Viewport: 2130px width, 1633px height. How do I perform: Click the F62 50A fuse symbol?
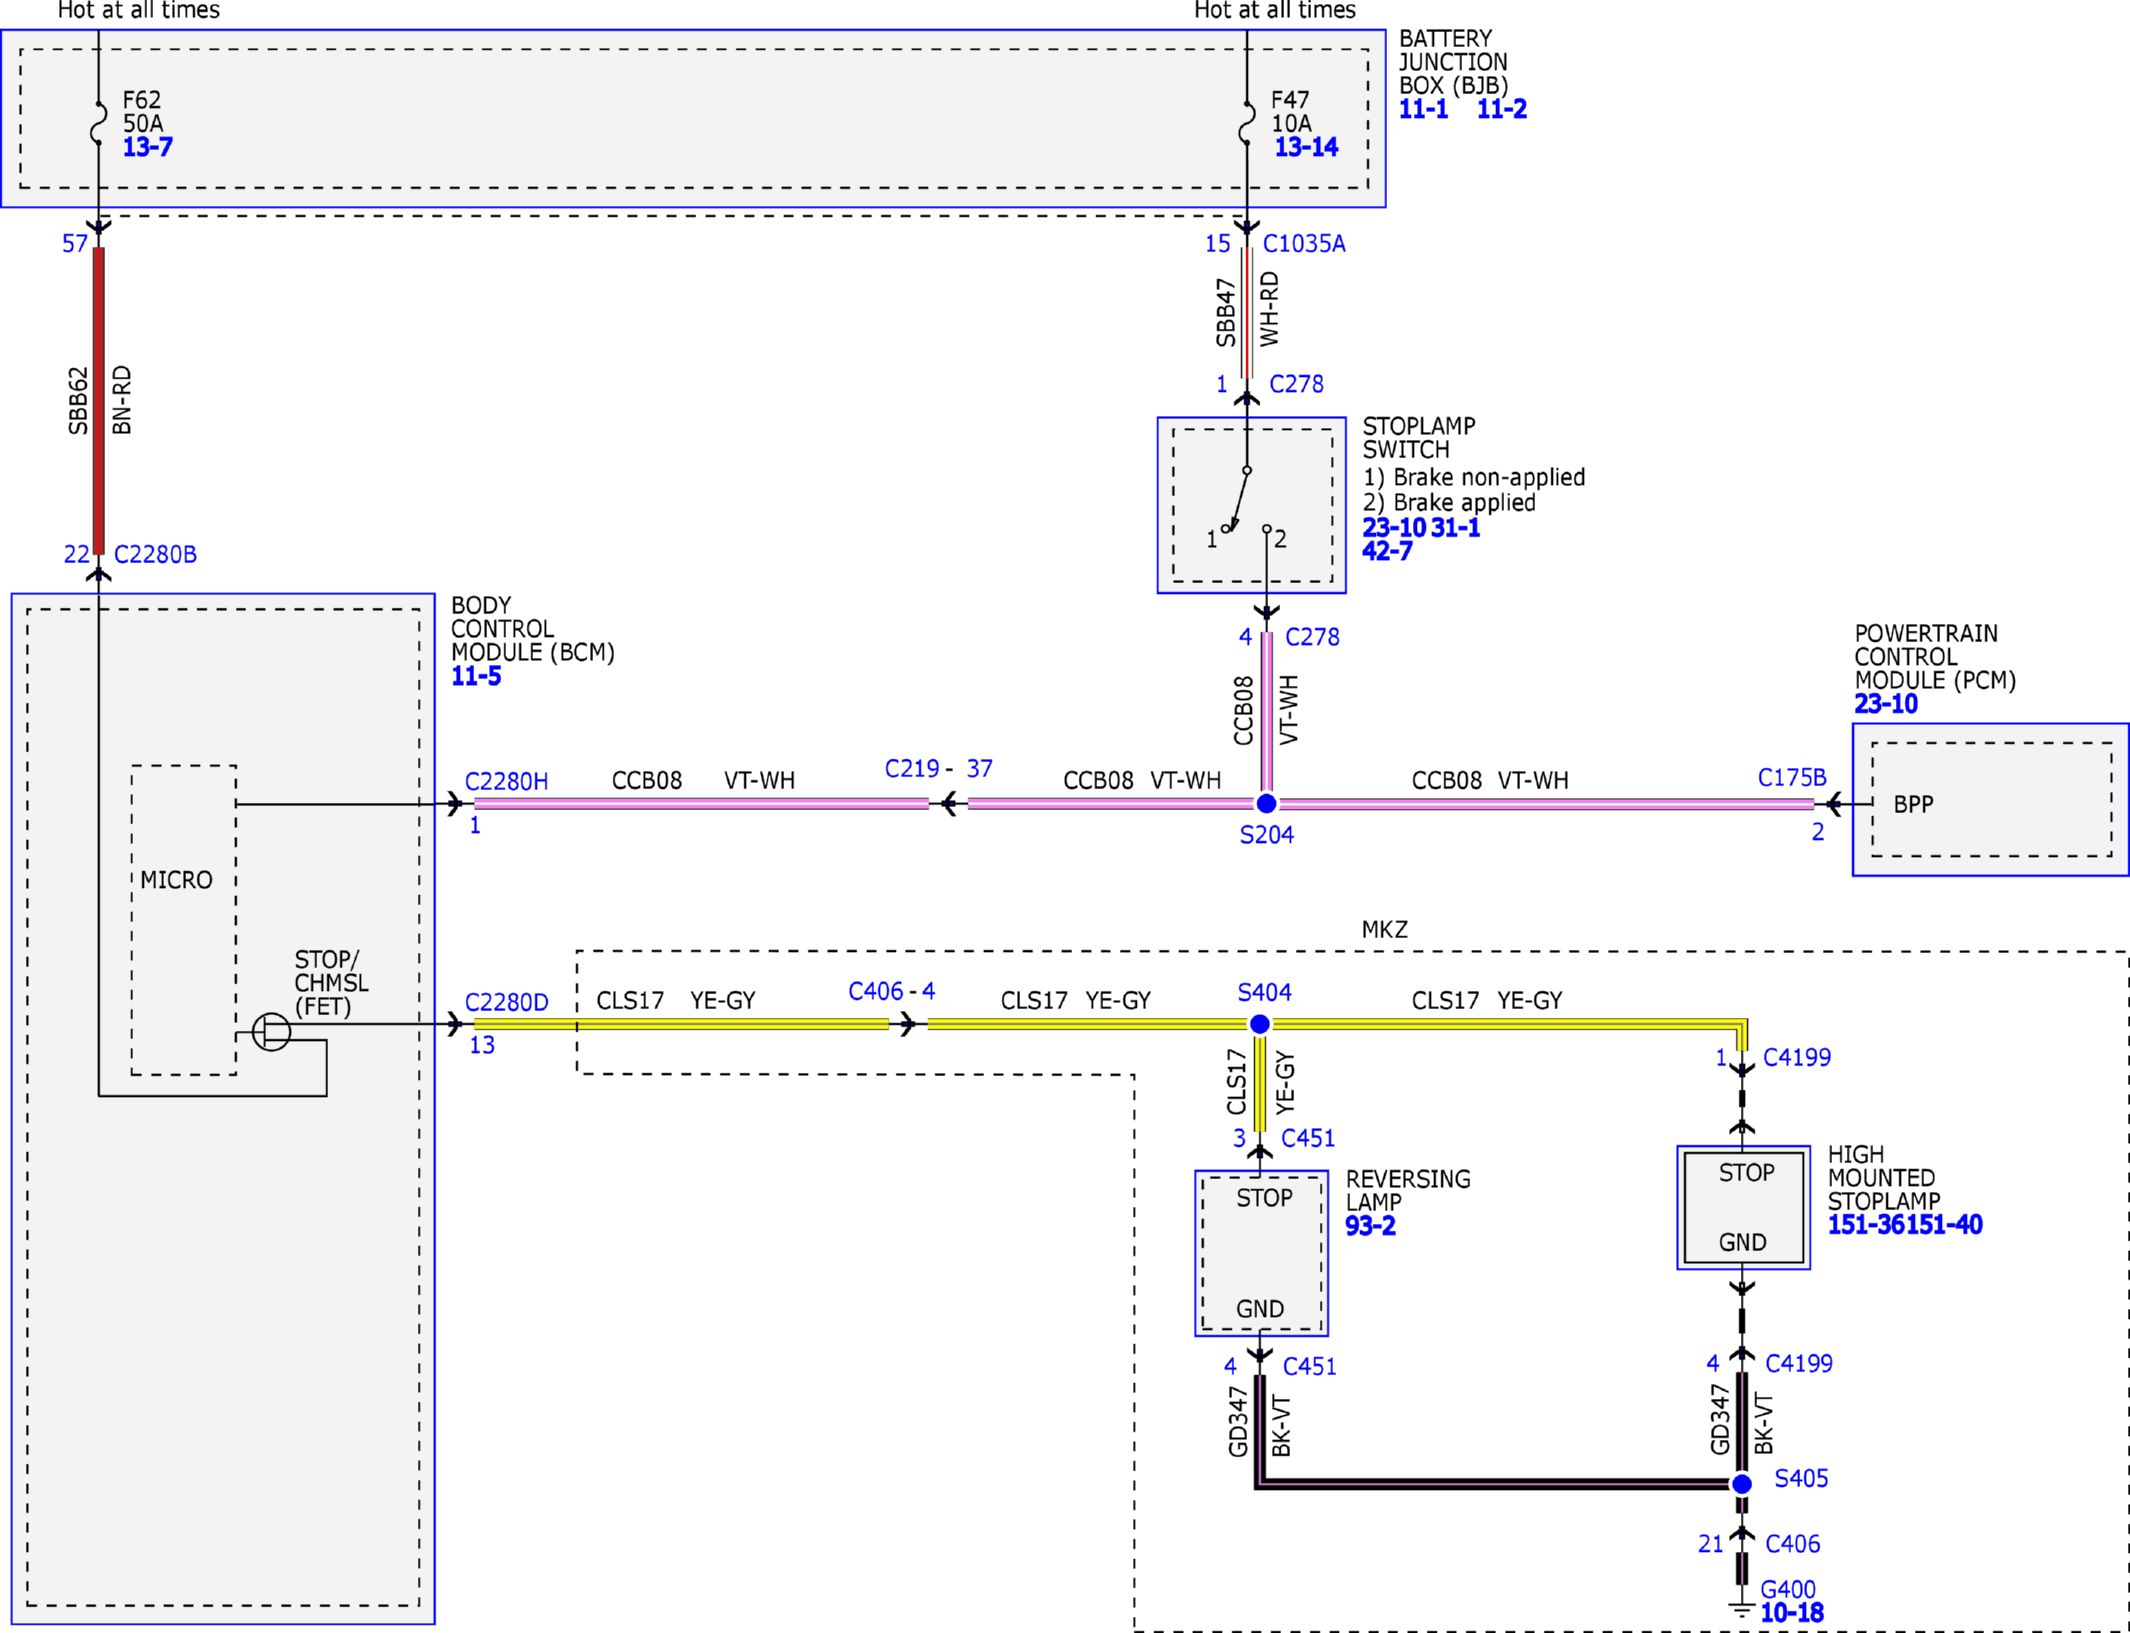pyautogui.click(x=98, y=123)
